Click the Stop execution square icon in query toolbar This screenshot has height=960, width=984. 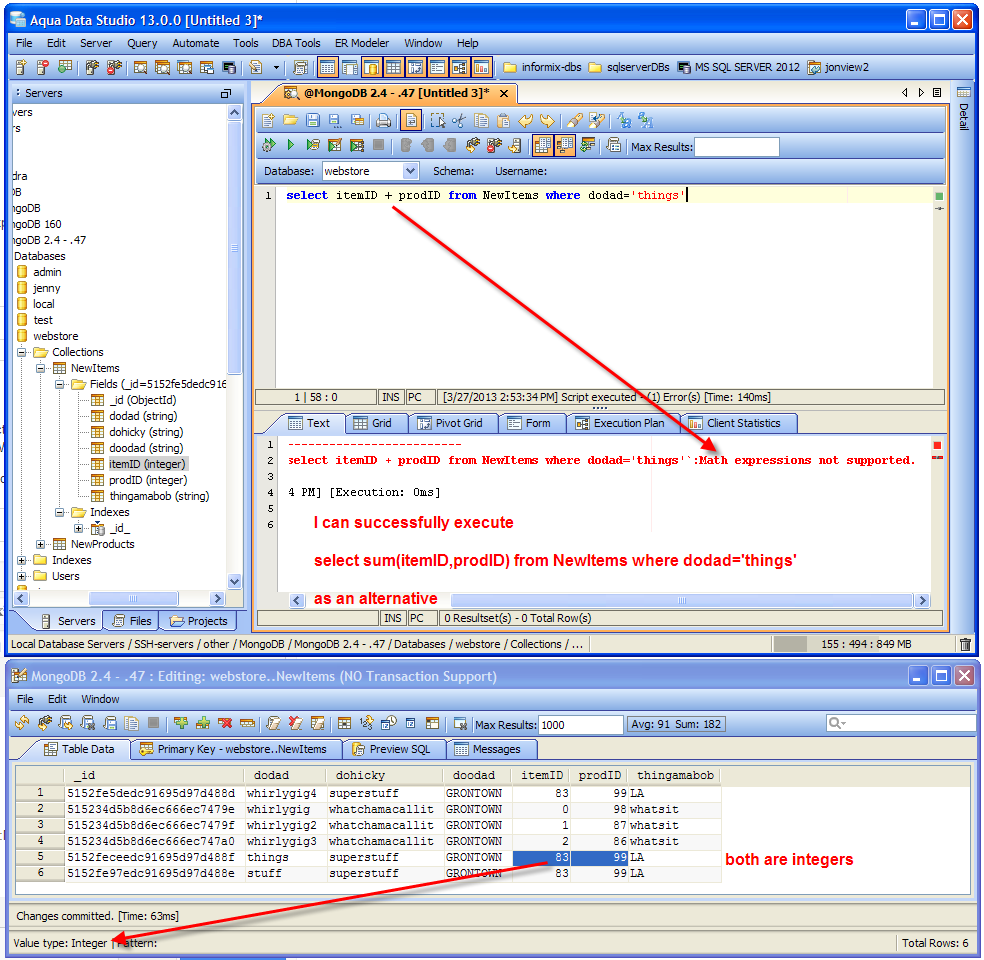[378, 145]
